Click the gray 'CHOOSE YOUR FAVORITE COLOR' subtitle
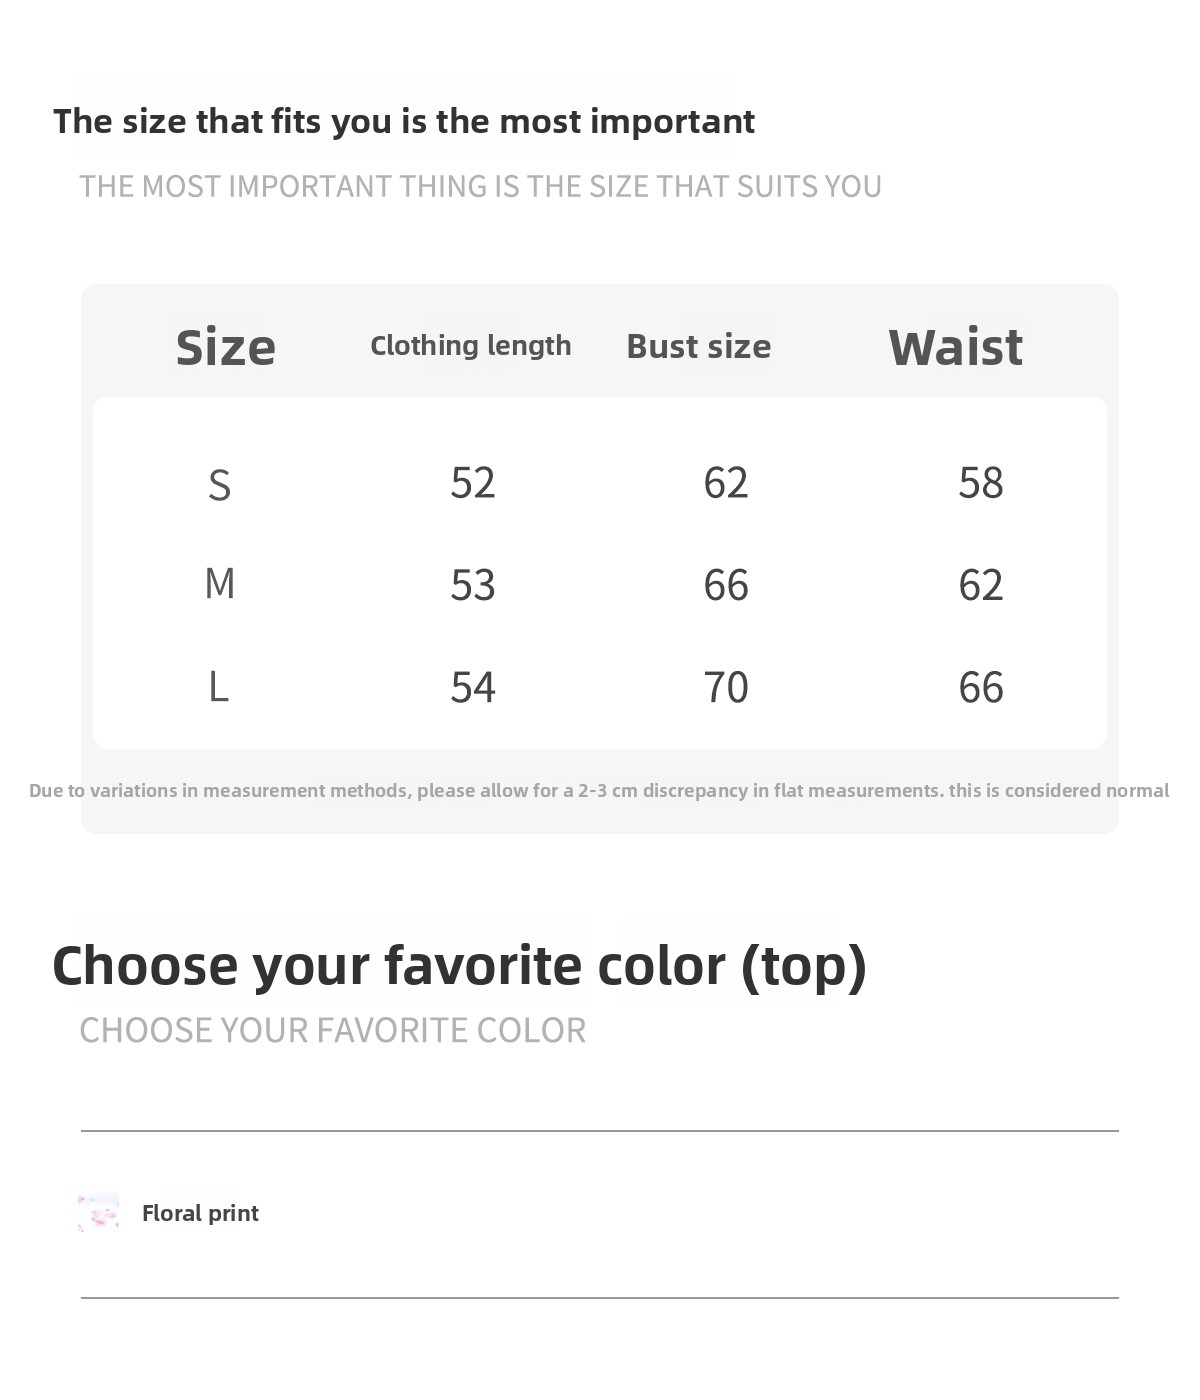Screen dimensions: 1200x1400 [333, 1030]
